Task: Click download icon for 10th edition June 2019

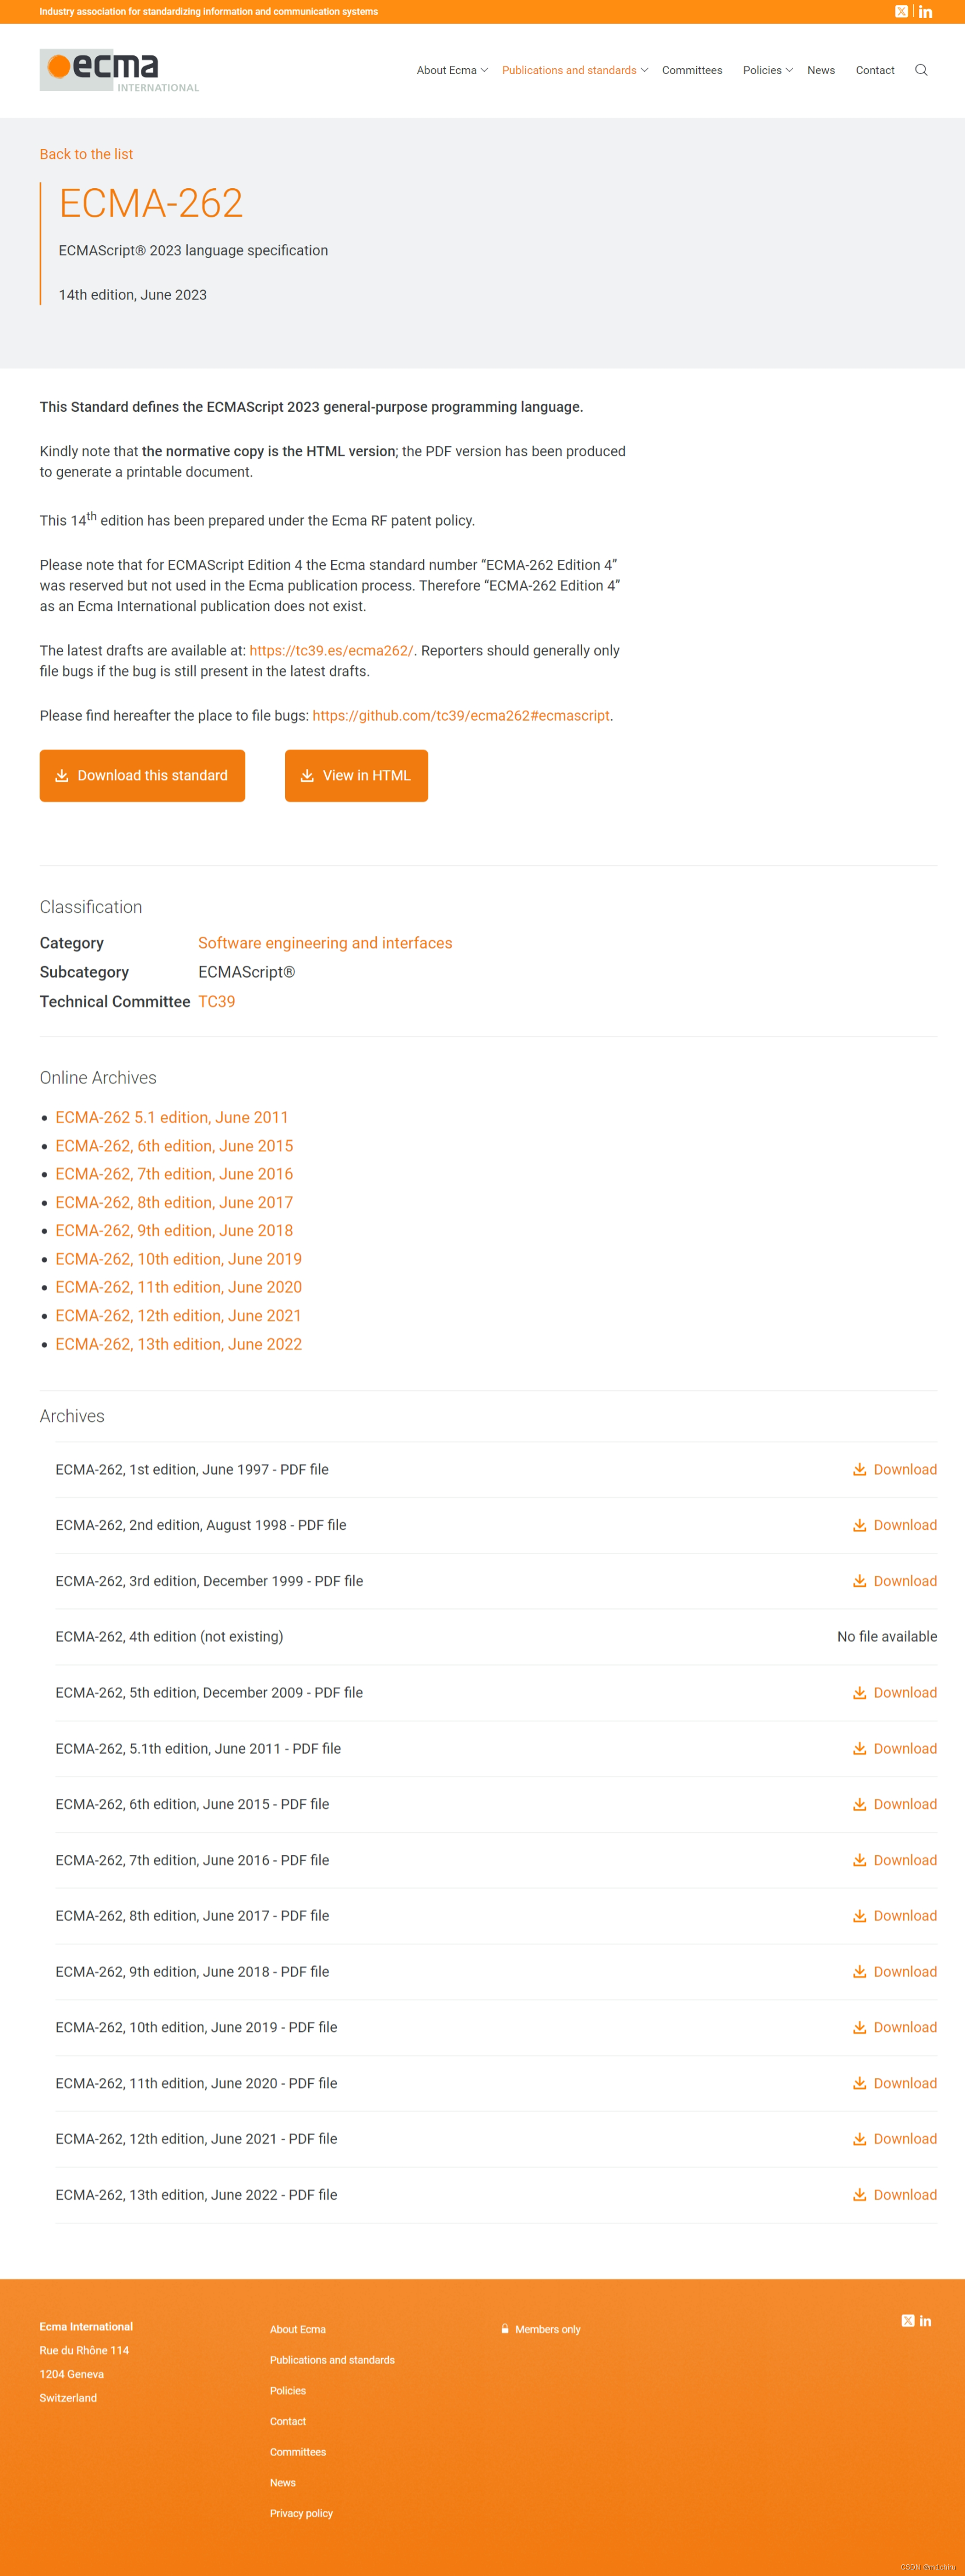Action: click(859, 2027)
